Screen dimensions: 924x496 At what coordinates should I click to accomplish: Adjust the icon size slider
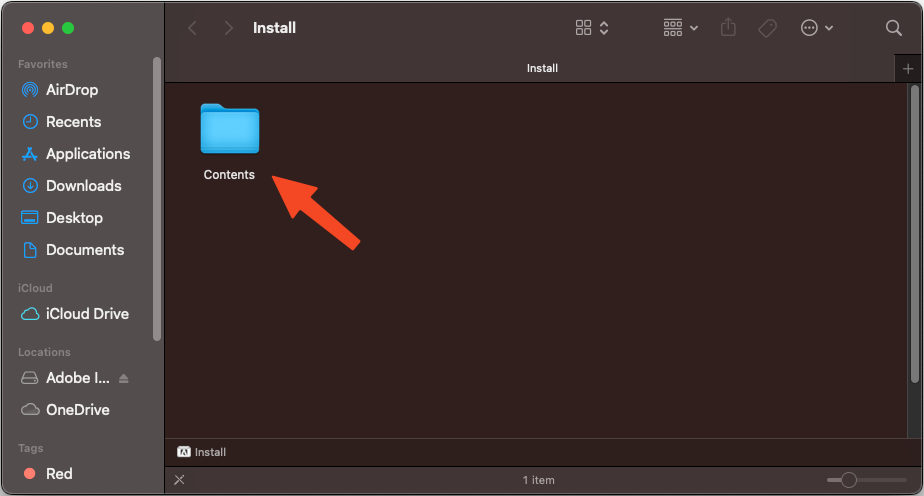click(x=849, y=480)
